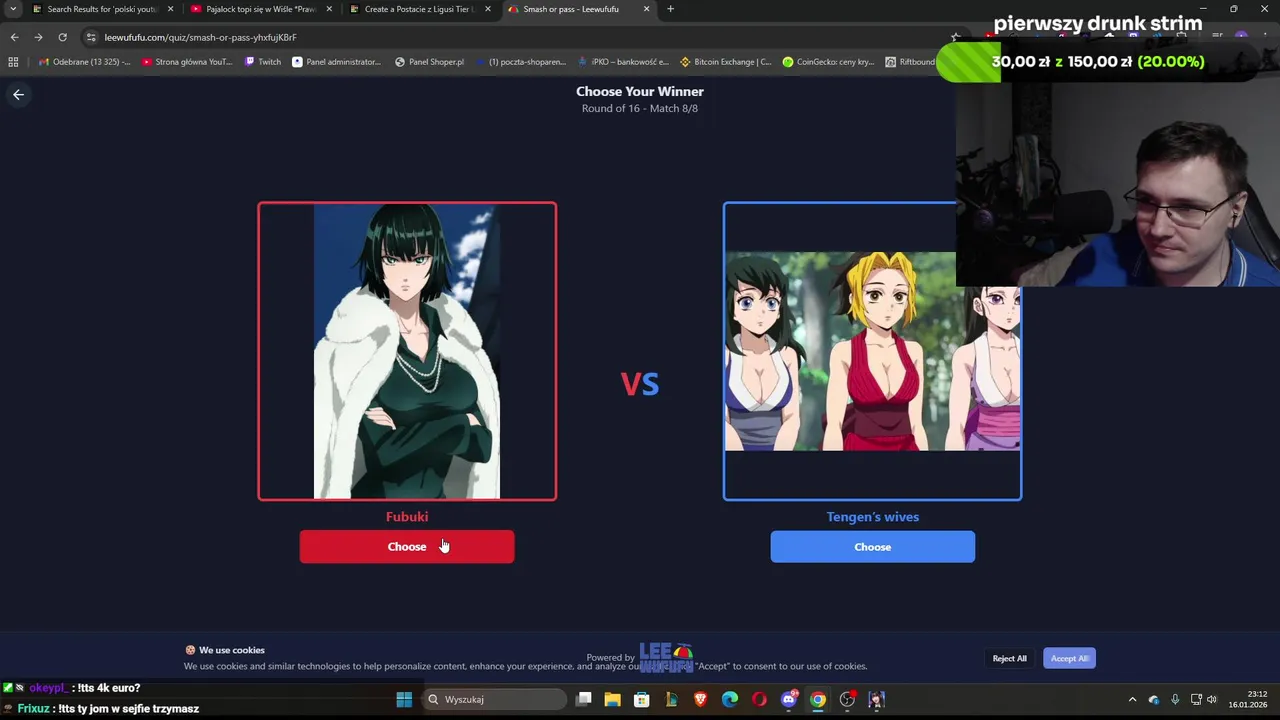Viewport: 1280px width, 720px height.
Task: Open the tab search dropdown
Action: [x=12, y=9]
